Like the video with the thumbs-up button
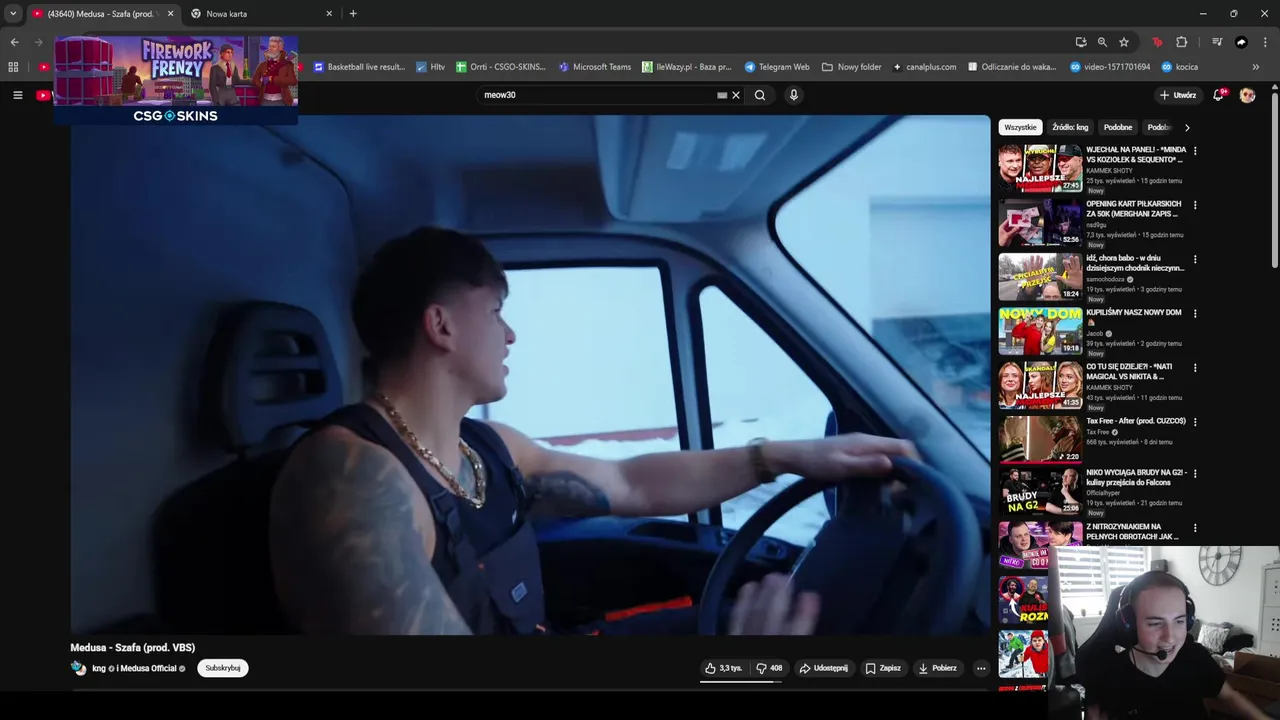1280x720 pixels. pyautogui.click(x=723, y=668)
